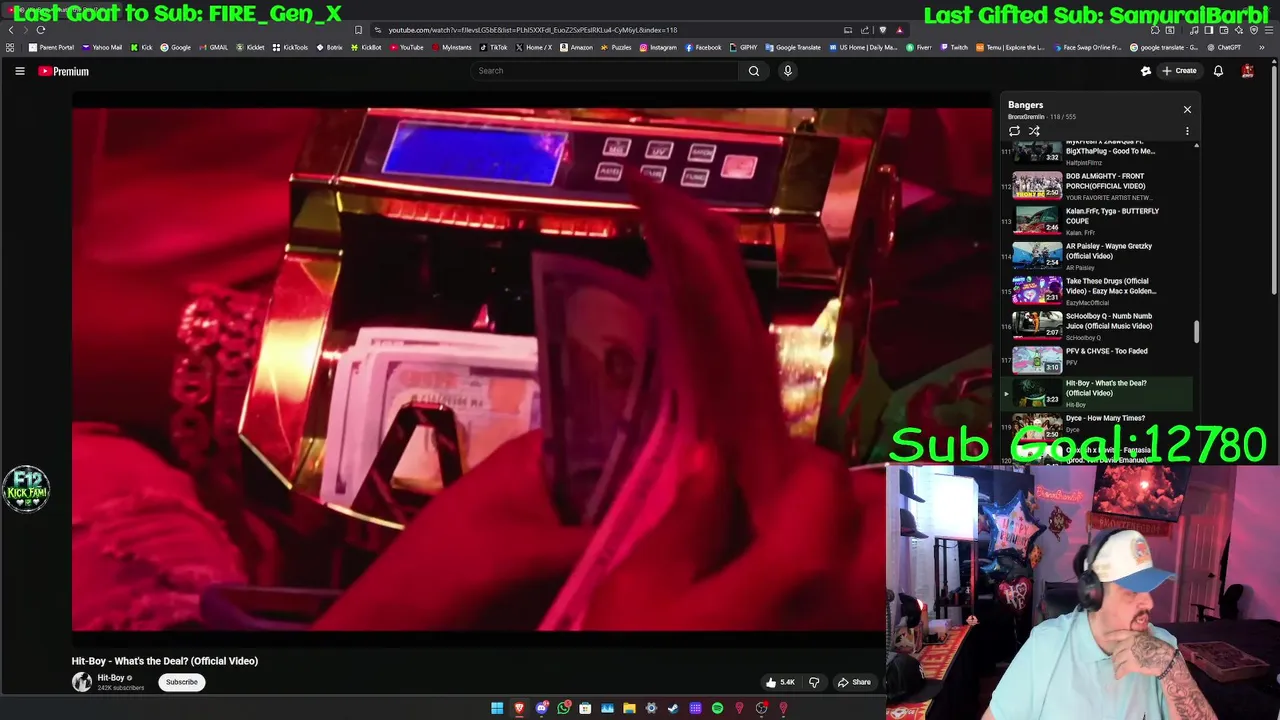Open Google Translate bookmark

click(793, 47)
